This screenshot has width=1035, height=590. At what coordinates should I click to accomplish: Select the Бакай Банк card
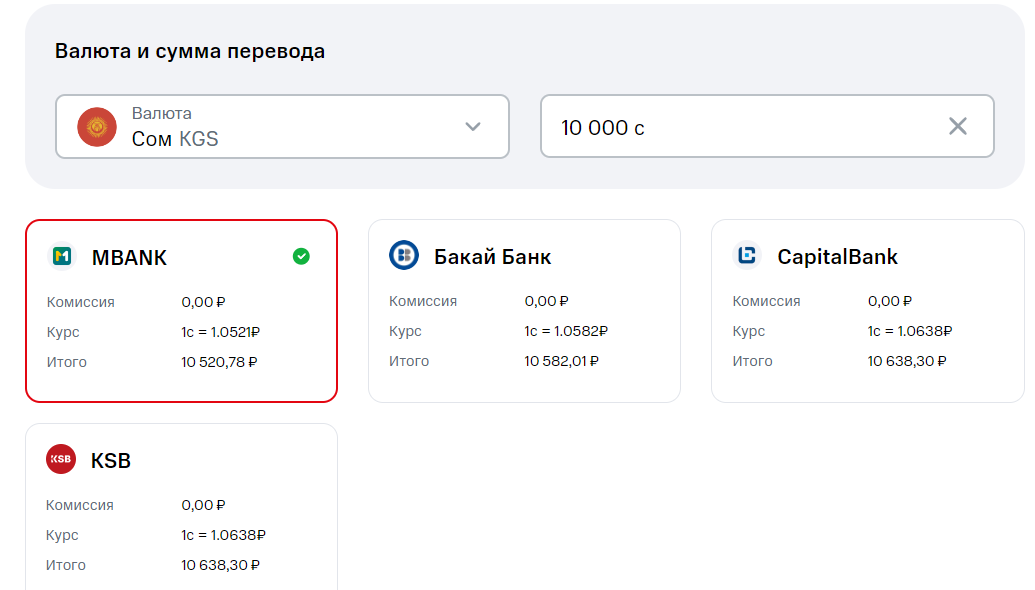524,311
